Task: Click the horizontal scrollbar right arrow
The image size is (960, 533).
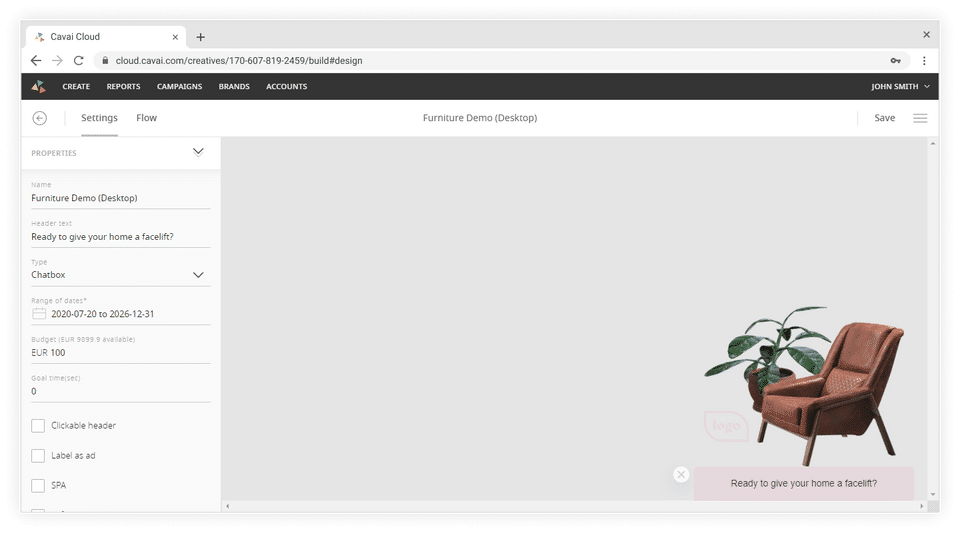Action: [921, 507]
